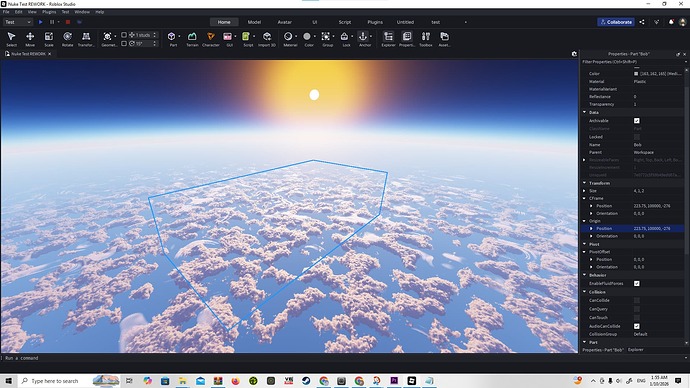Image resolution: width=690 pixels, height=388 pixels.
Task: Activate the Rotate tool
Action: 67,39
